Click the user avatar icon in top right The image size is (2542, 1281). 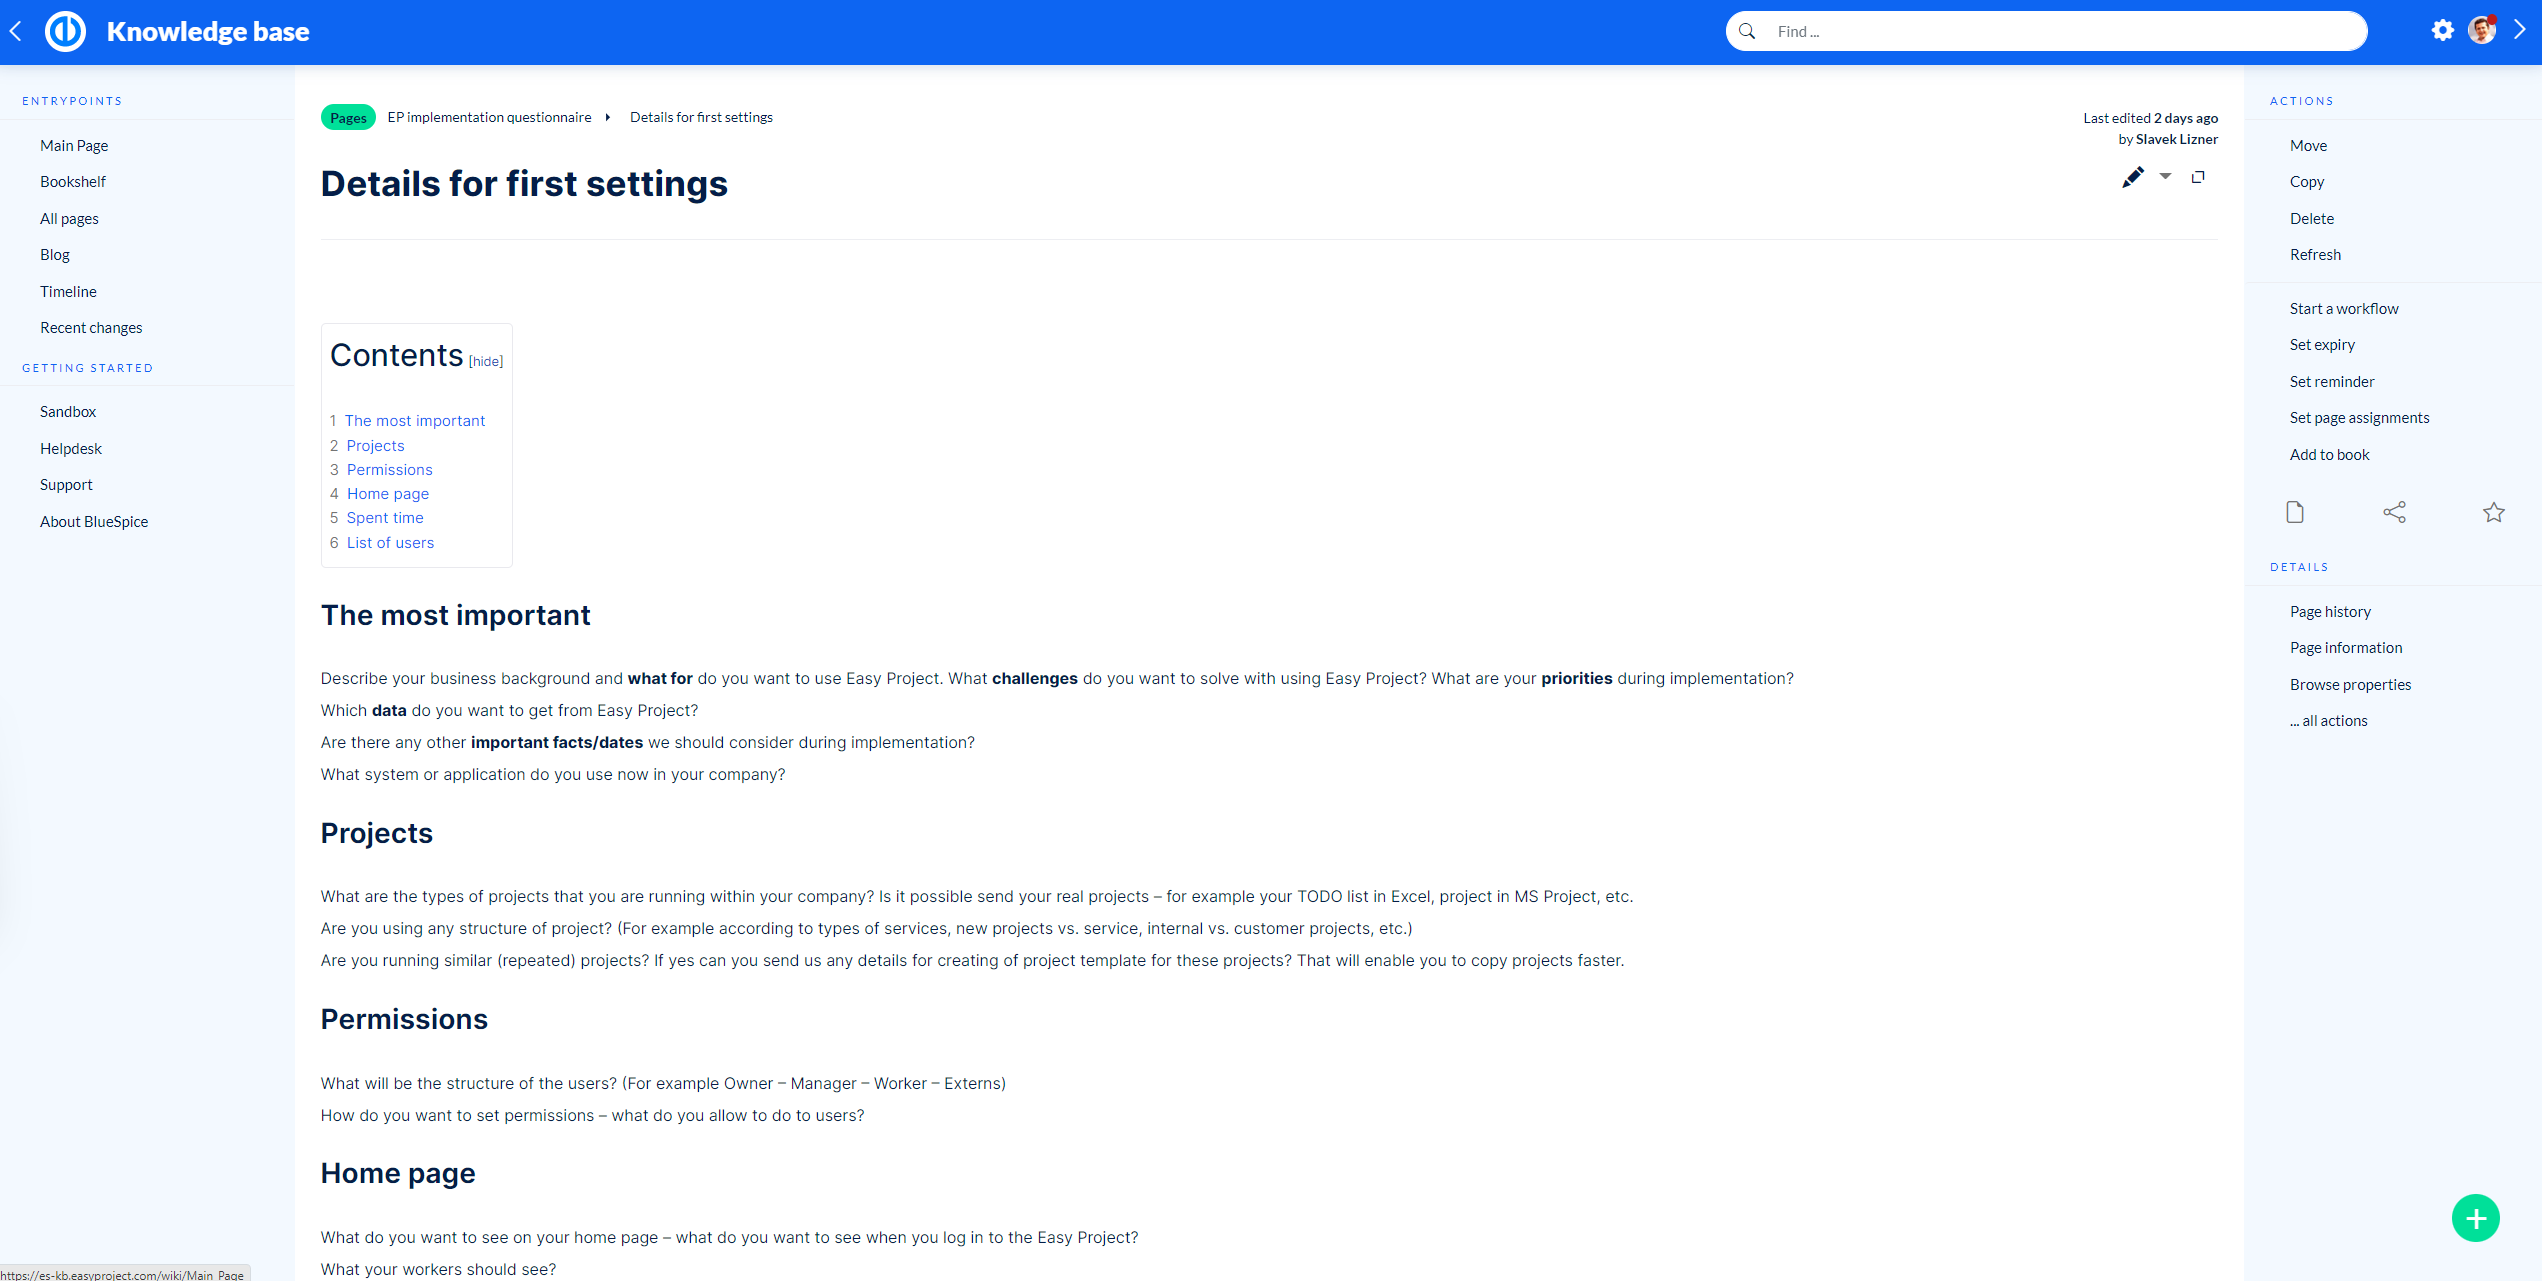2480,31
